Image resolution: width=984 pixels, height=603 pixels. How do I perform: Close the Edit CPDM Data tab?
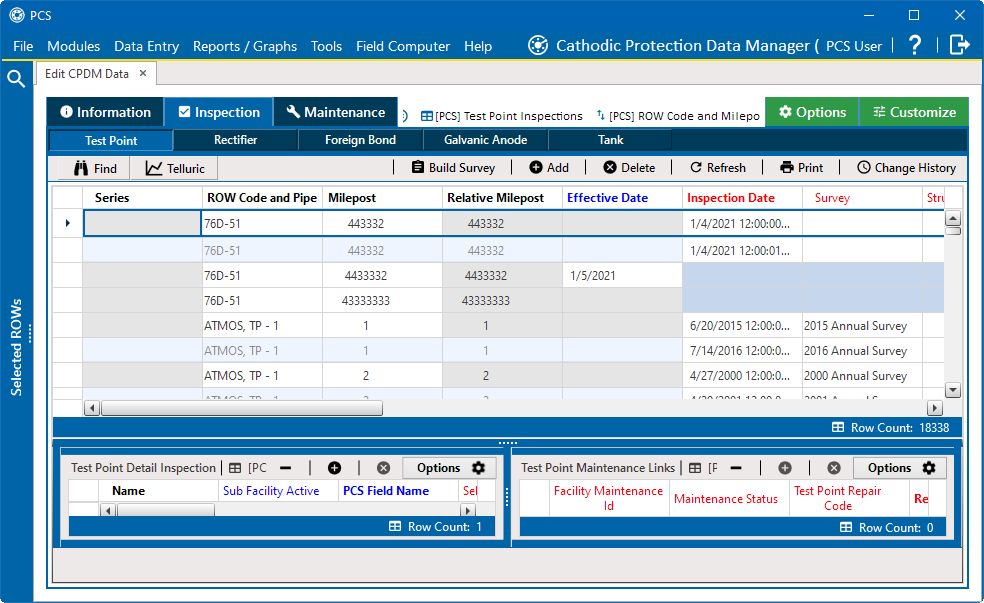coord(143,73)
